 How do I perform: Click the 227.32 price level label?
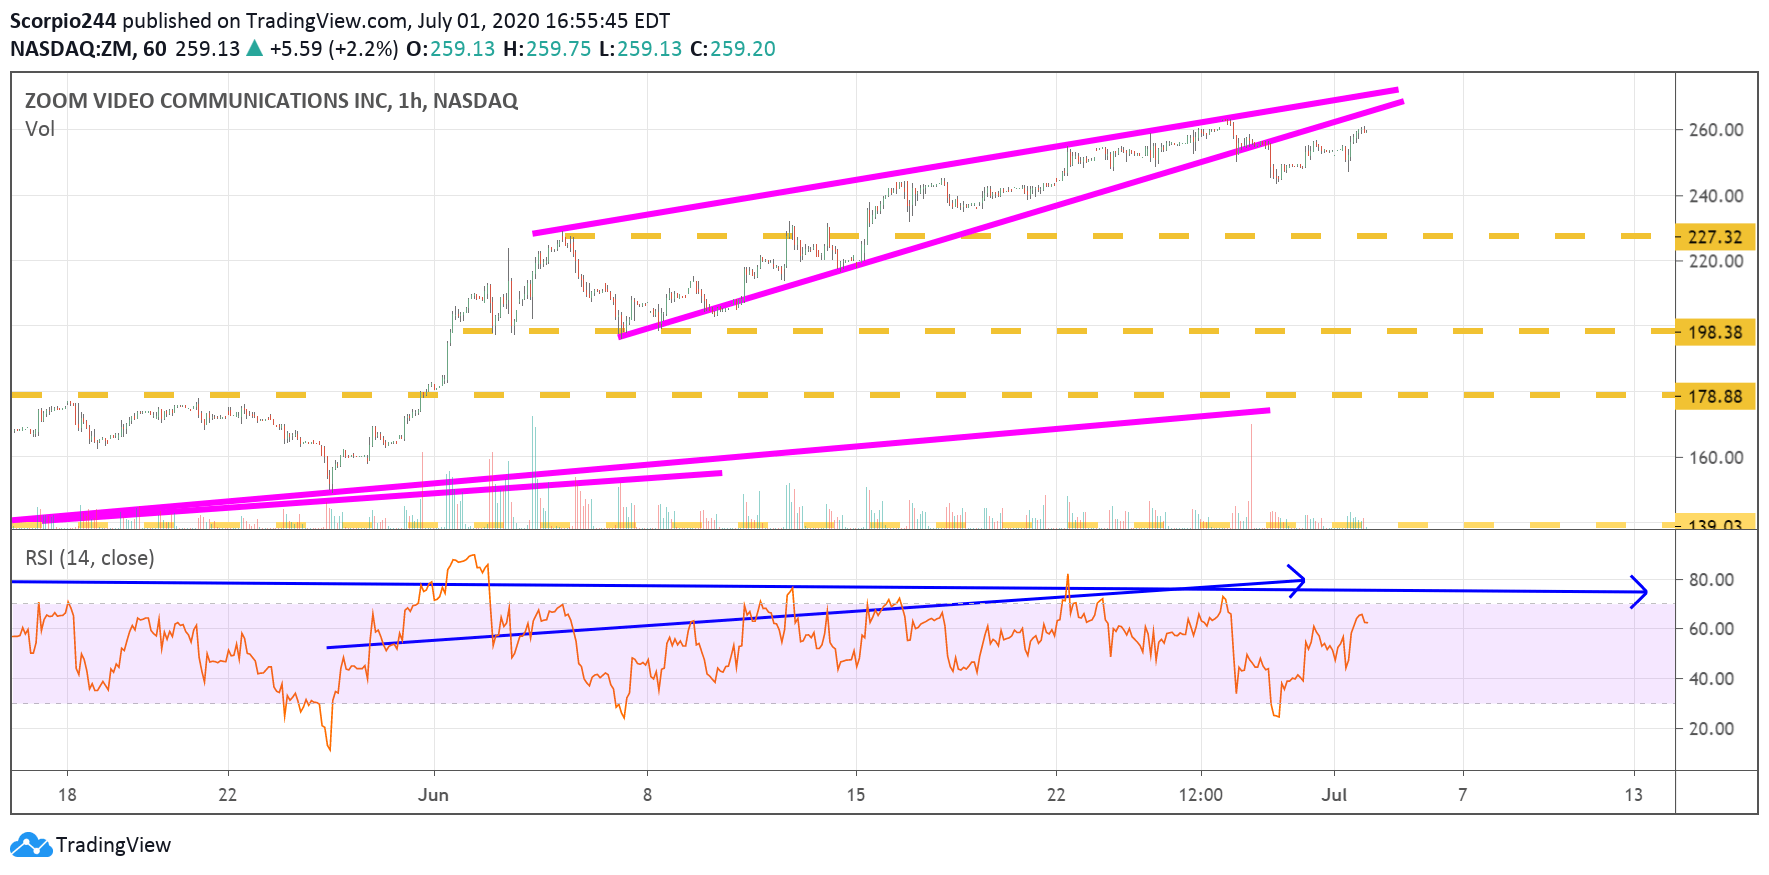click(x=1715, y=237)
